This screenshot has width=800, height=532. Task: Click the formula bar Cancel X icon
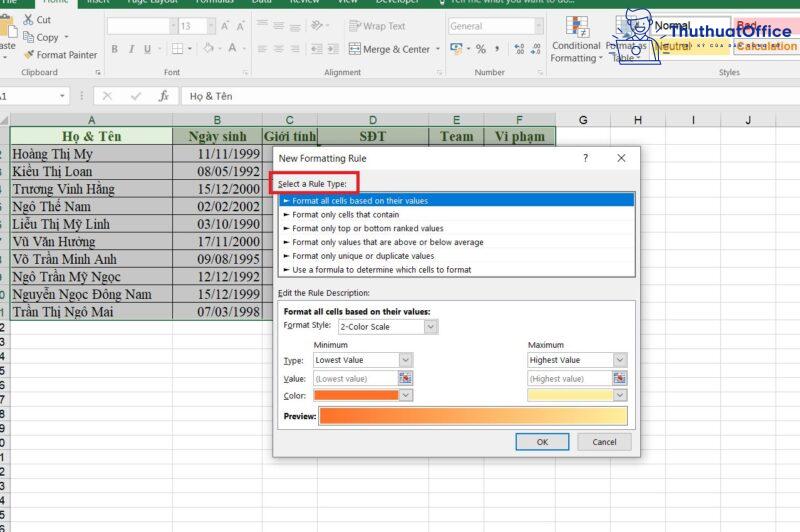pyautogui.click(x=107, y=96)
